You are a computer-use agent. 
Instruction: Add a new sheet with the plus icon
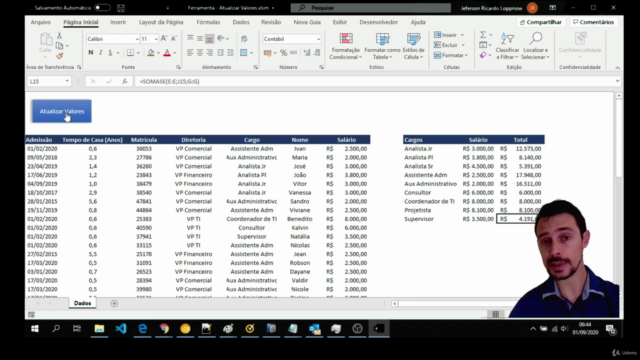(x=114, y=303)
